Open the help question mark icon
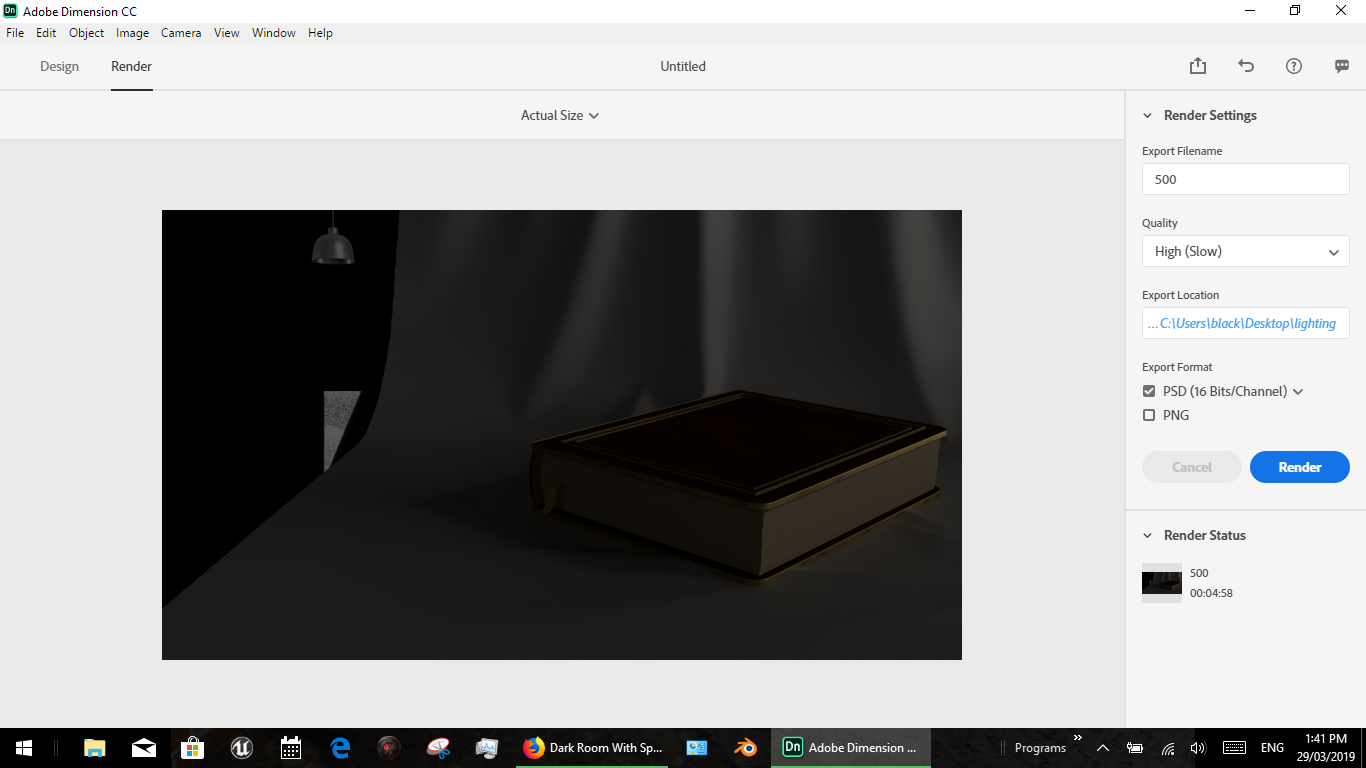This screenshot has height=768, width=1366. pyautogui.click(x=1294, y=66)
